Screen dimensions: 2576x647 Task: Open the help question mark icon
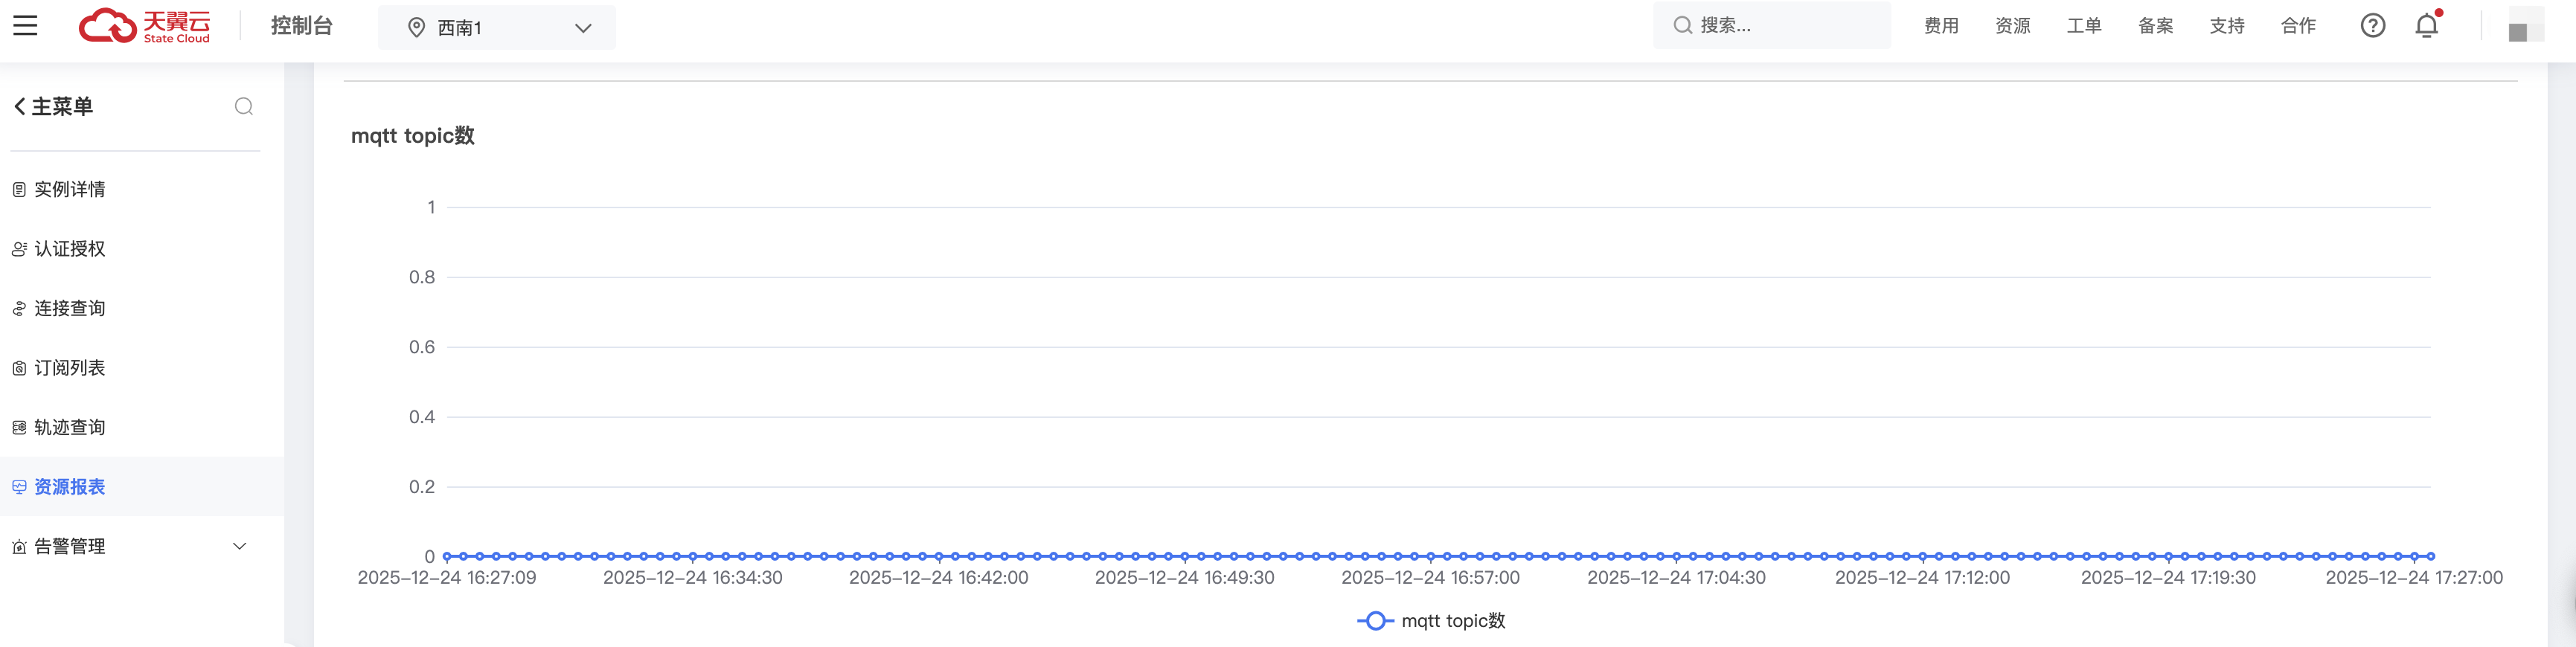2372,26
